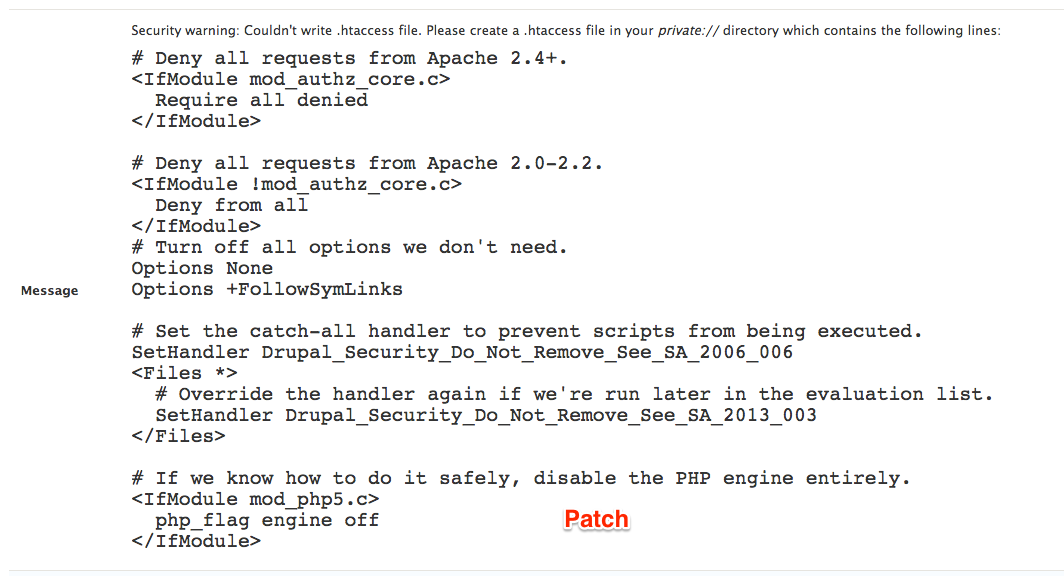
Task: Click the 'Options None' line
Action: tap(202, 269)
